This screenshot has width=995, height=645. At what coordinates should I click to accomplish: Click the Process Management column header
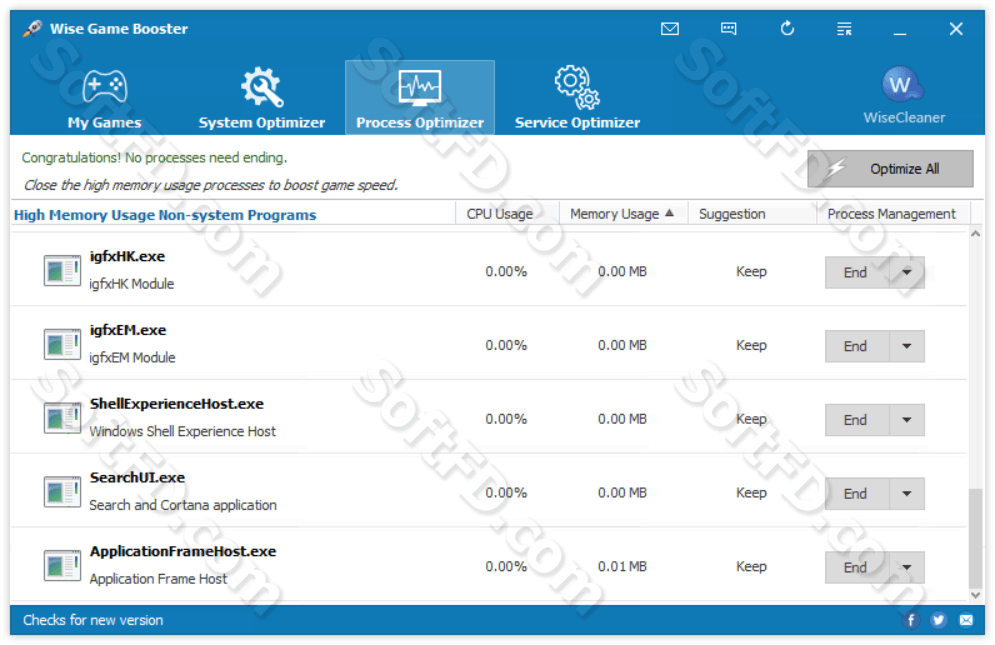coord(892,214)
